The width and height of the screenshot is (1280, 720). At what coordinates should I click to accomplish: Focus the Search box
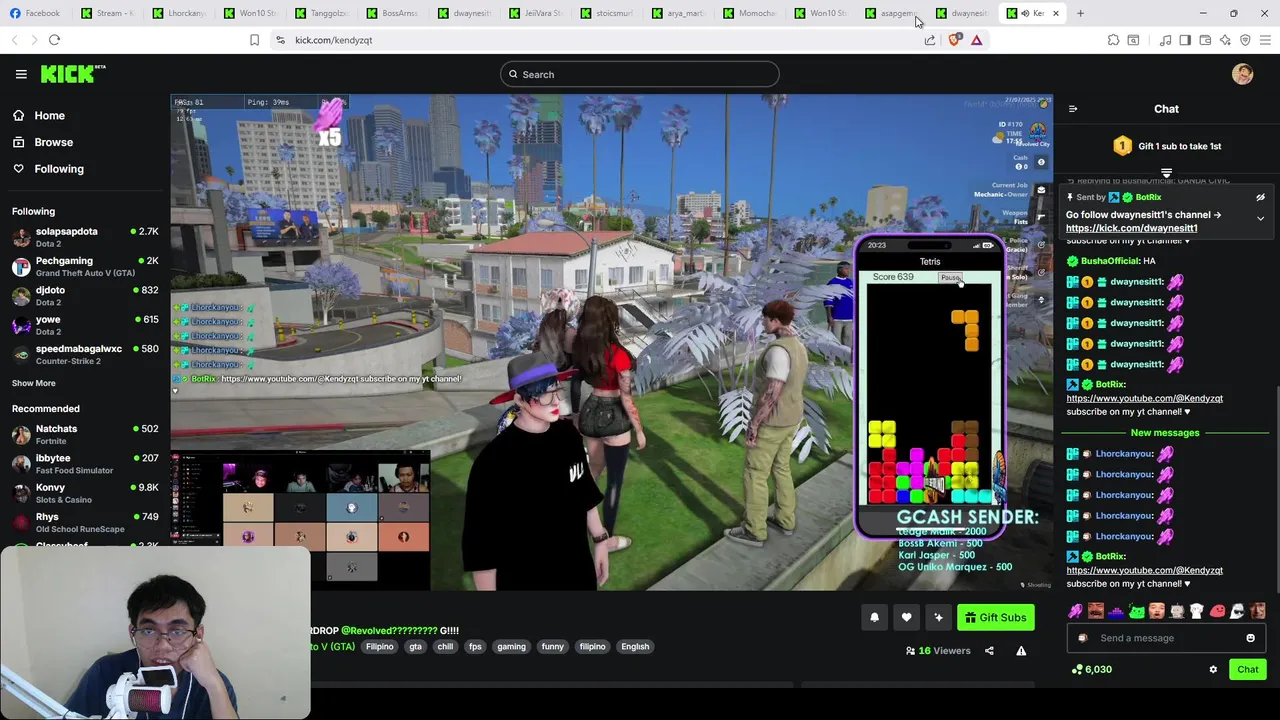point(640,74)
